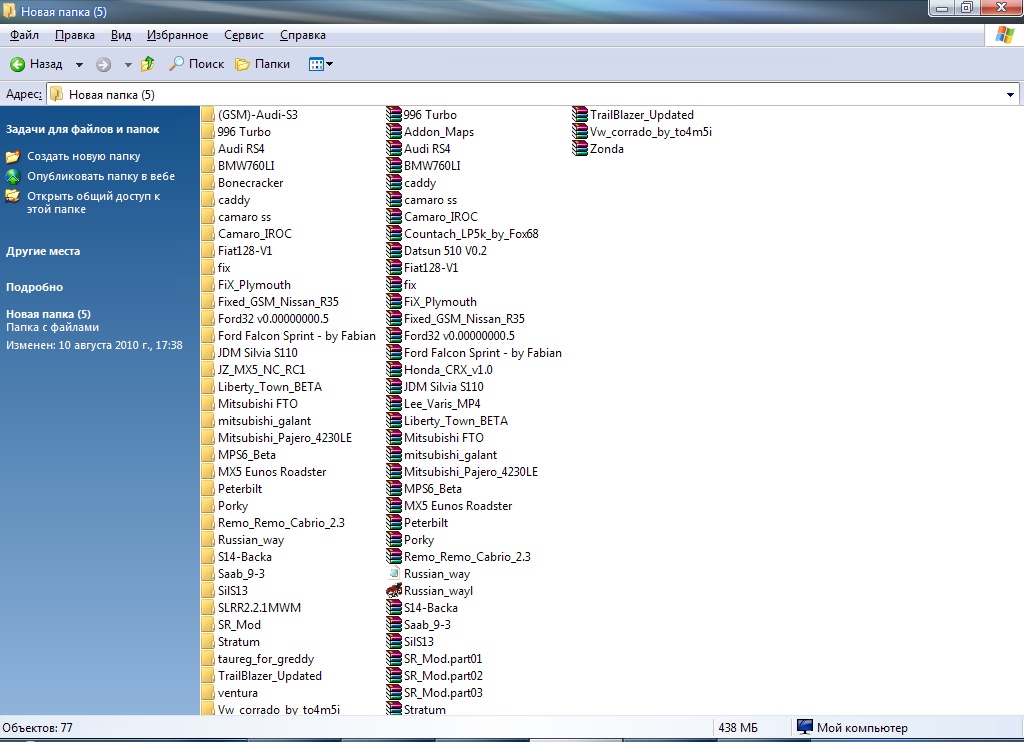
Task: Click the Windows logo throbber icon
Action: coord(1004,35)
